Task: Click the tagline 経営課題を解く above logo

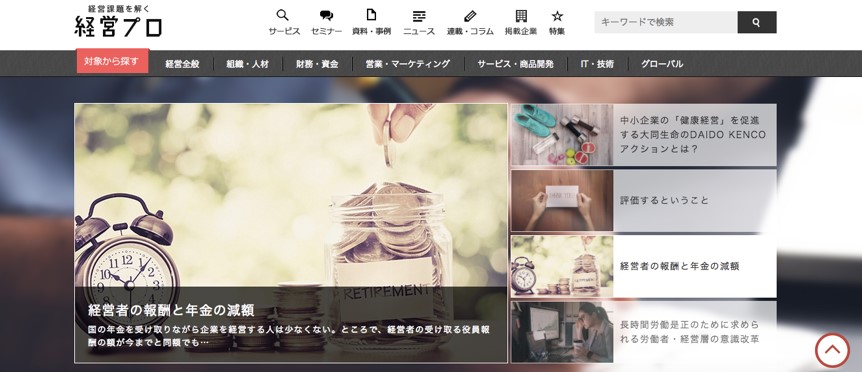Action: [x=118, y=8]
